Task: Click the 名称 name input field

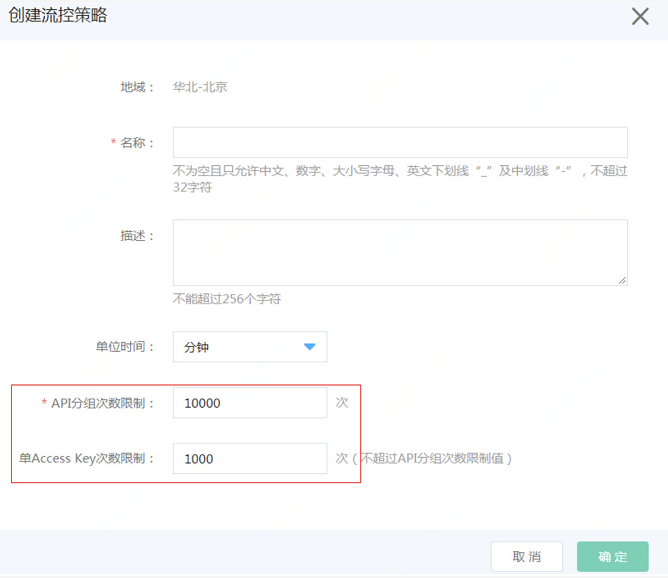Action: coord(400,142)
